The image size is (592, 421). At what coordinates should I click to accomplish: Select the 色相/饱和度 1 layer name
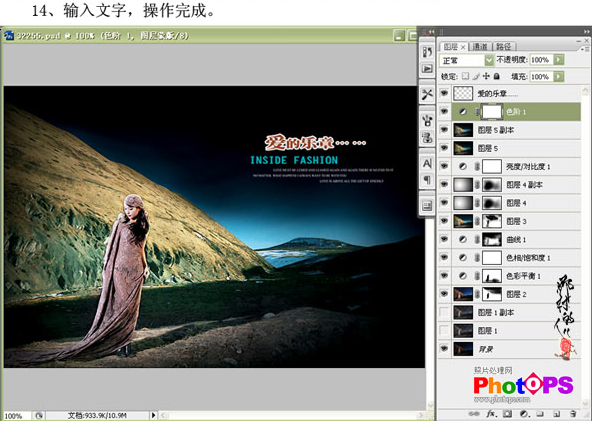(528, 258)
